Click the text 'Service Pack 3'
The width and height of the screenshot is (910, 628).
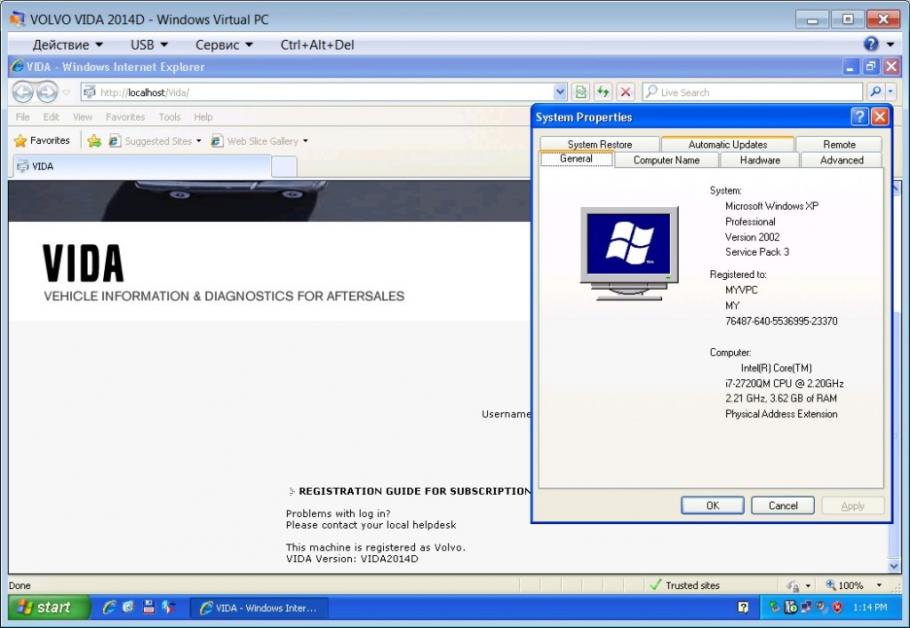pyautogui.click(x=757, y=252)
